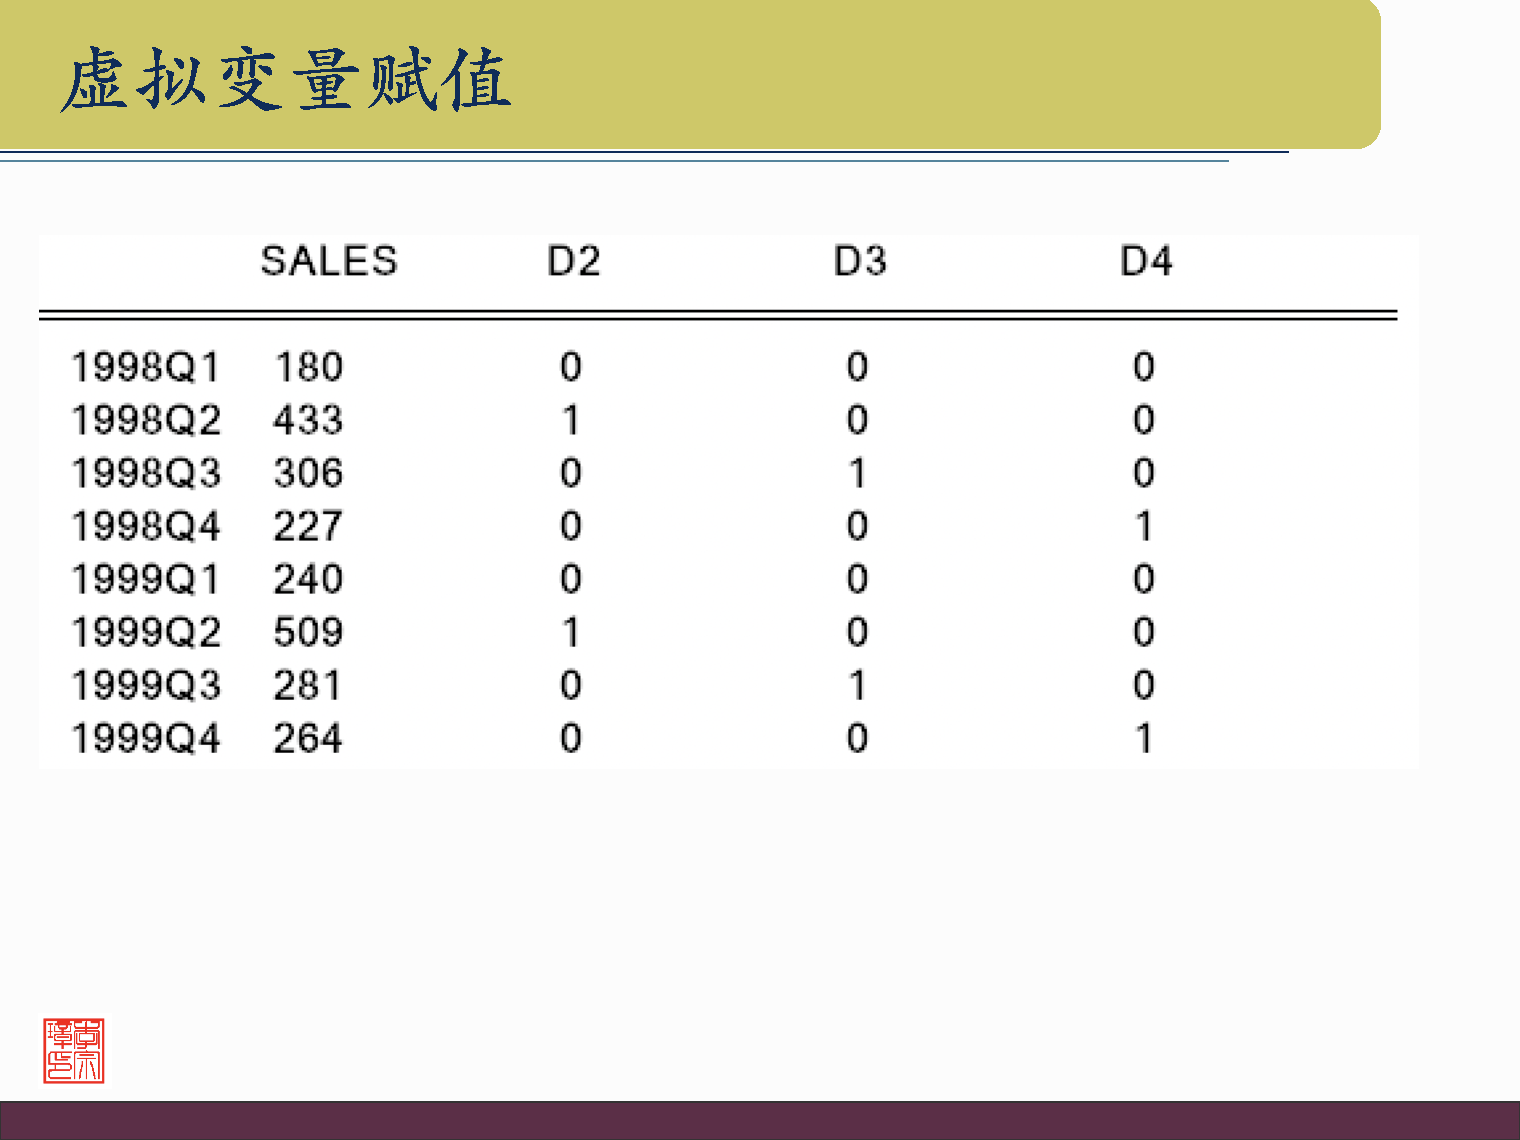Select the SALES column header
Screen dimensions: 1520x1140
click(329, 261)
